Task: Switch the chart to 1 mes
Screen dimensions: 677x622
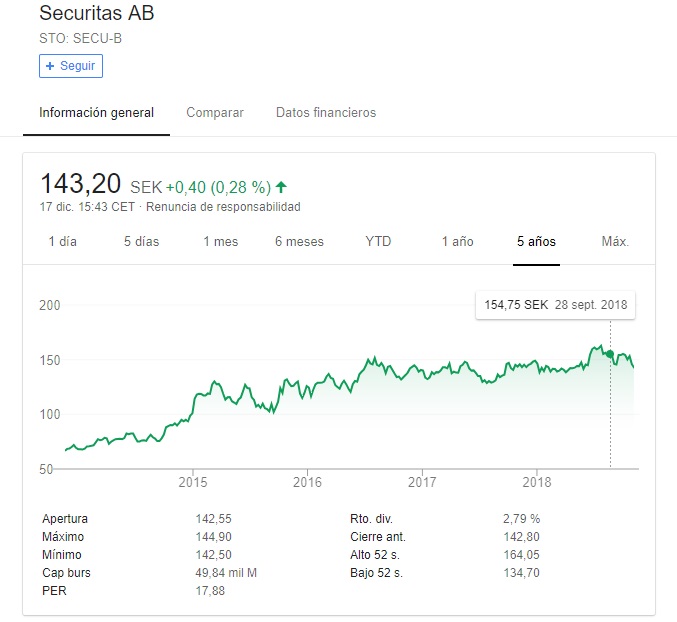Action: click(x=220, y=242)
